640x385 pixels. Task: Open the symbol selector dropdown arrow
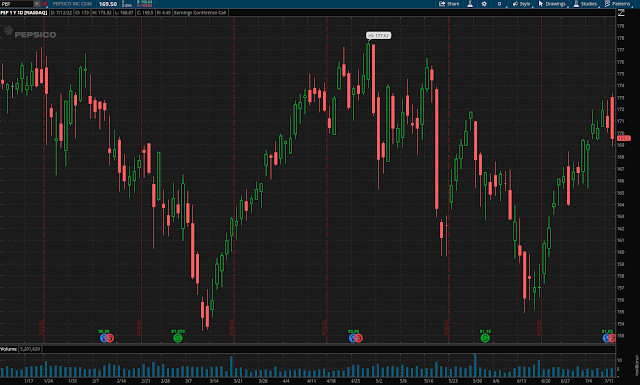[x=37, y=4]
